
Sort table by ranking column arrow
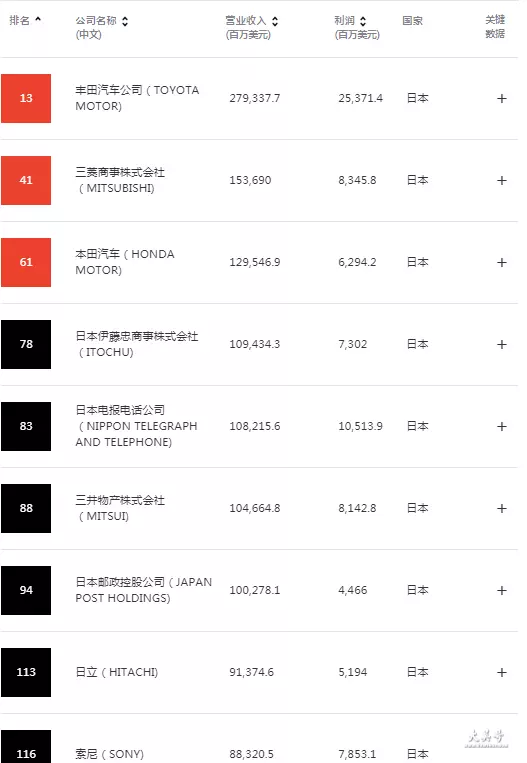(x=38, y=19)
